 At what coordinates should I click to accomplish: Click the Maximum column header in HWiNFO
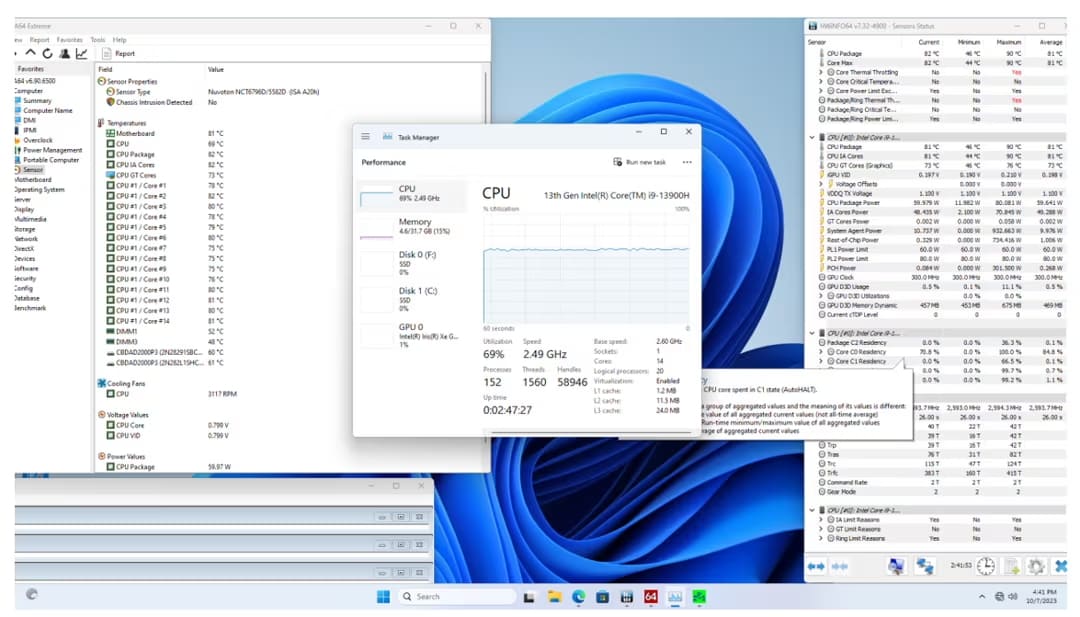tap(1008, 42)
